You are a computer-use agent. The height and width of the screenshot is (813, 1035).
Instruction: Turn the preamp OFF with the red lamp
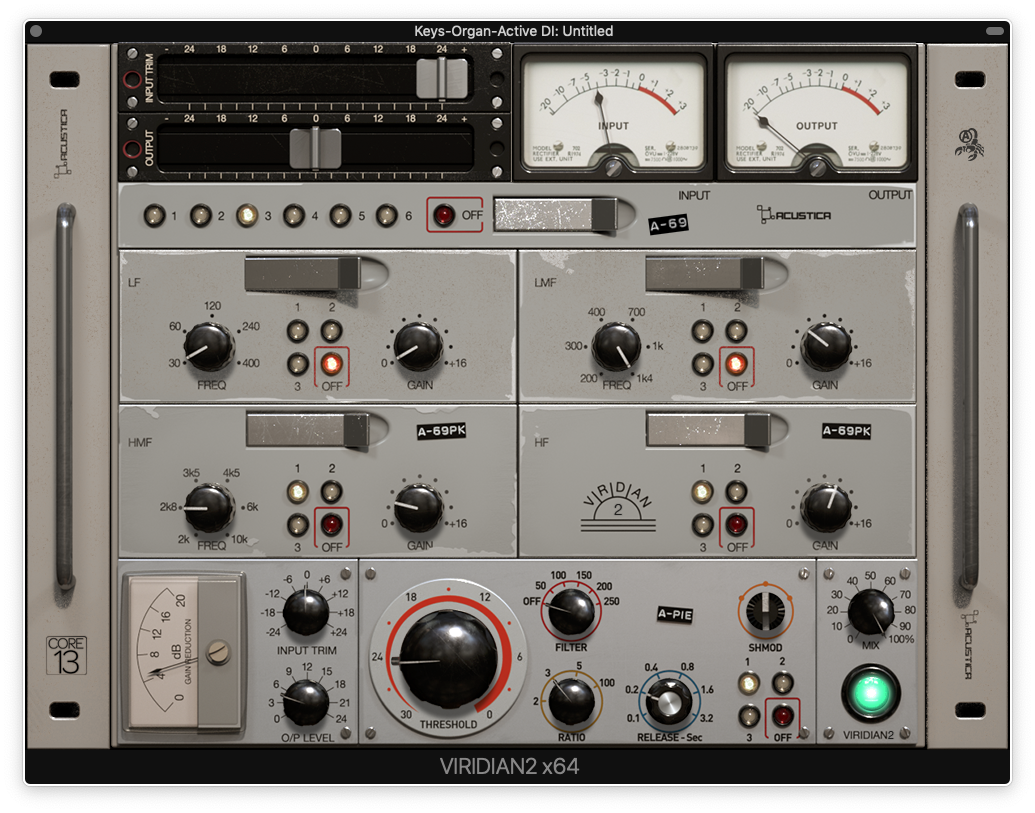click(444, 215)
